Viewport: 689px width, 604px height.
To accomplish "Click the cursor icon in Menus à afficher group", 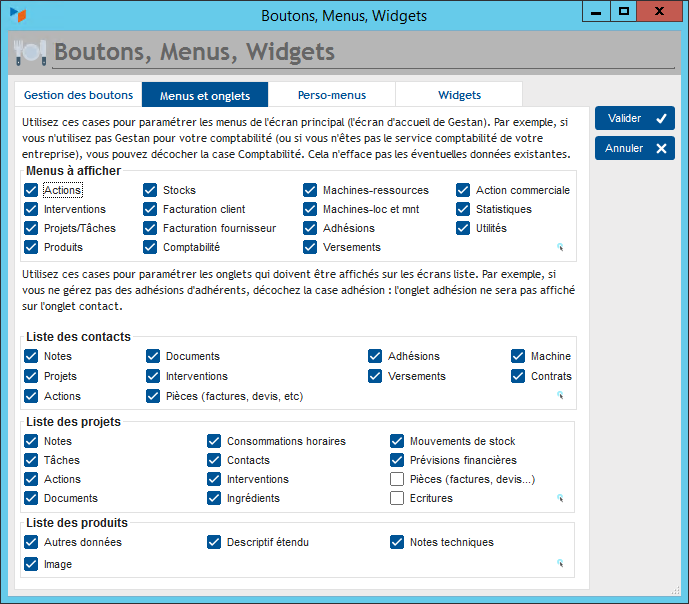I will click(561, 245).
